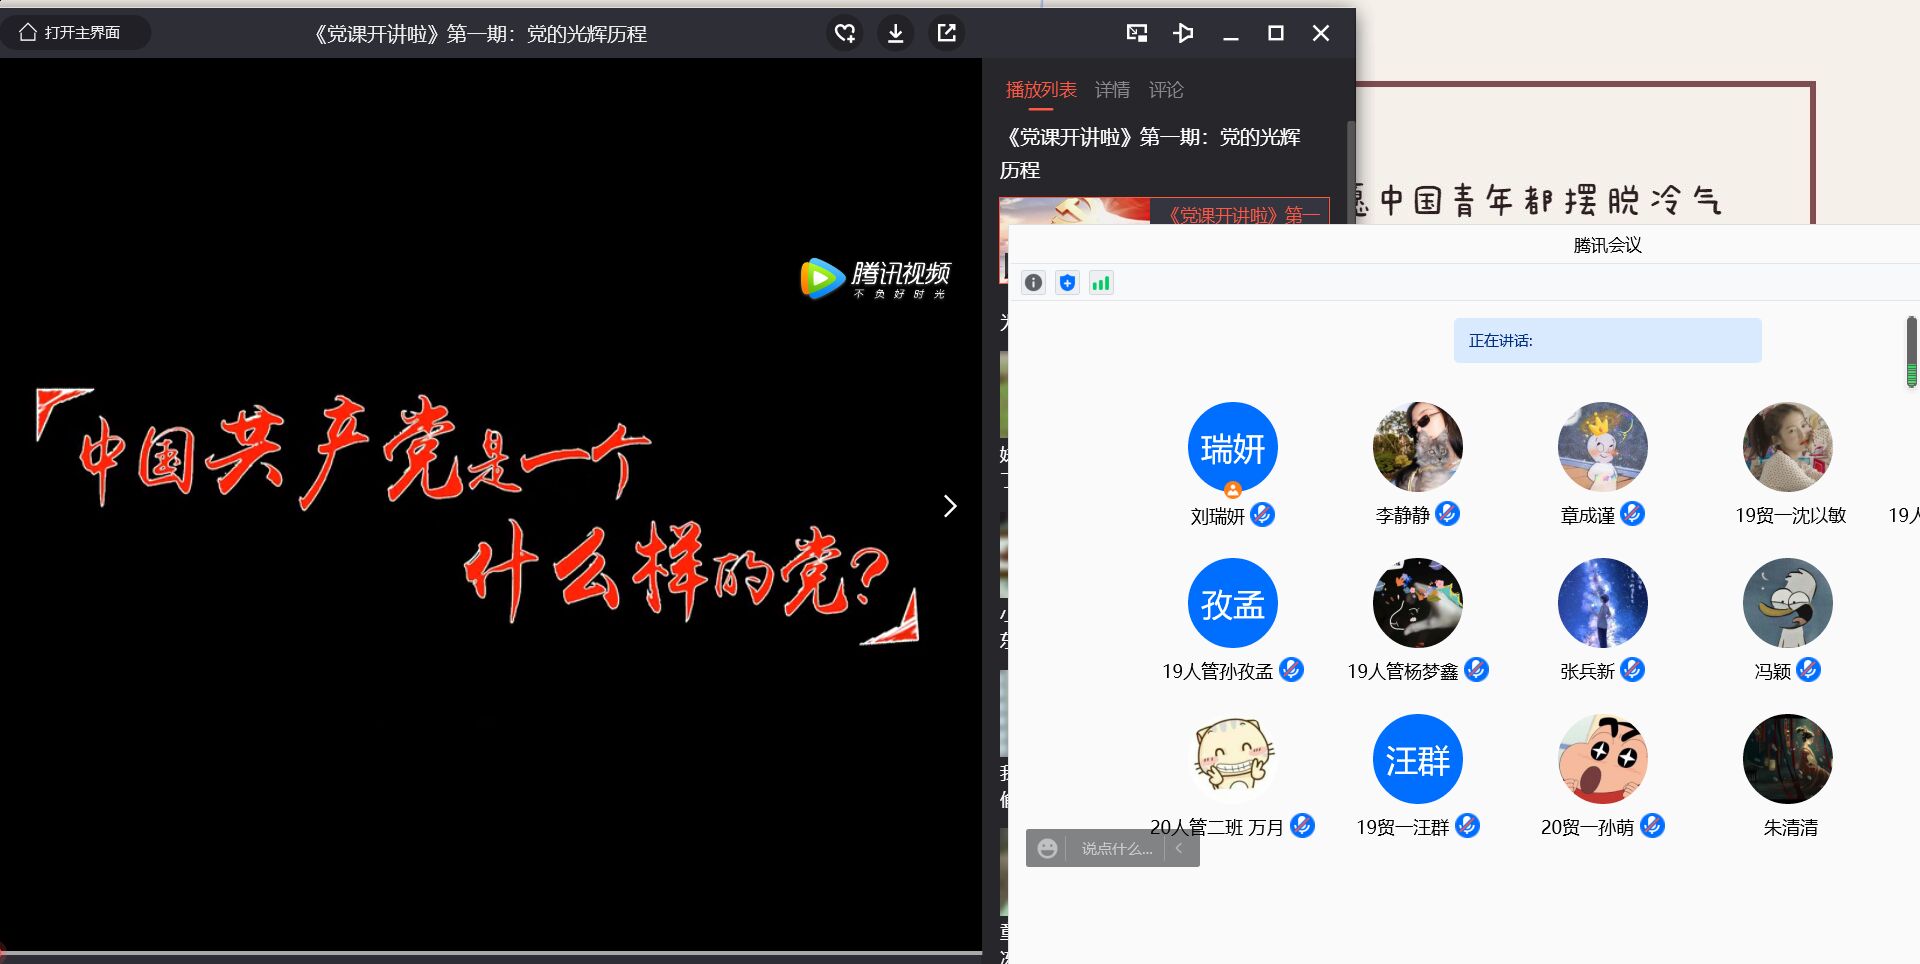Click muted mic icon next to 刘瑞妍
This screenshot has width=1920, height=964.
click(1262, 515)
